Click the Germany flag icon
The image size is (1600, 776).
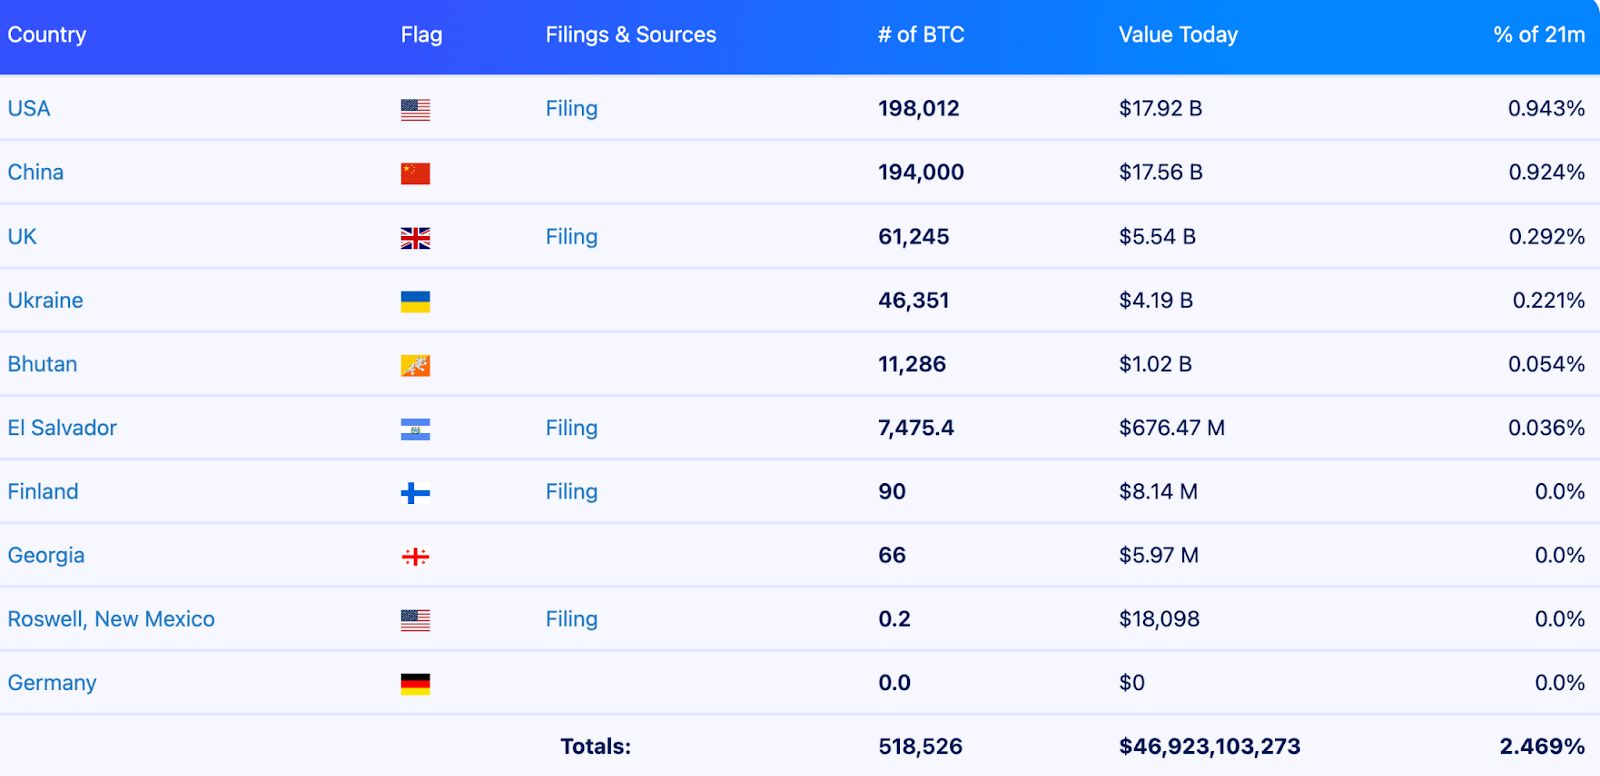point(414,682)
